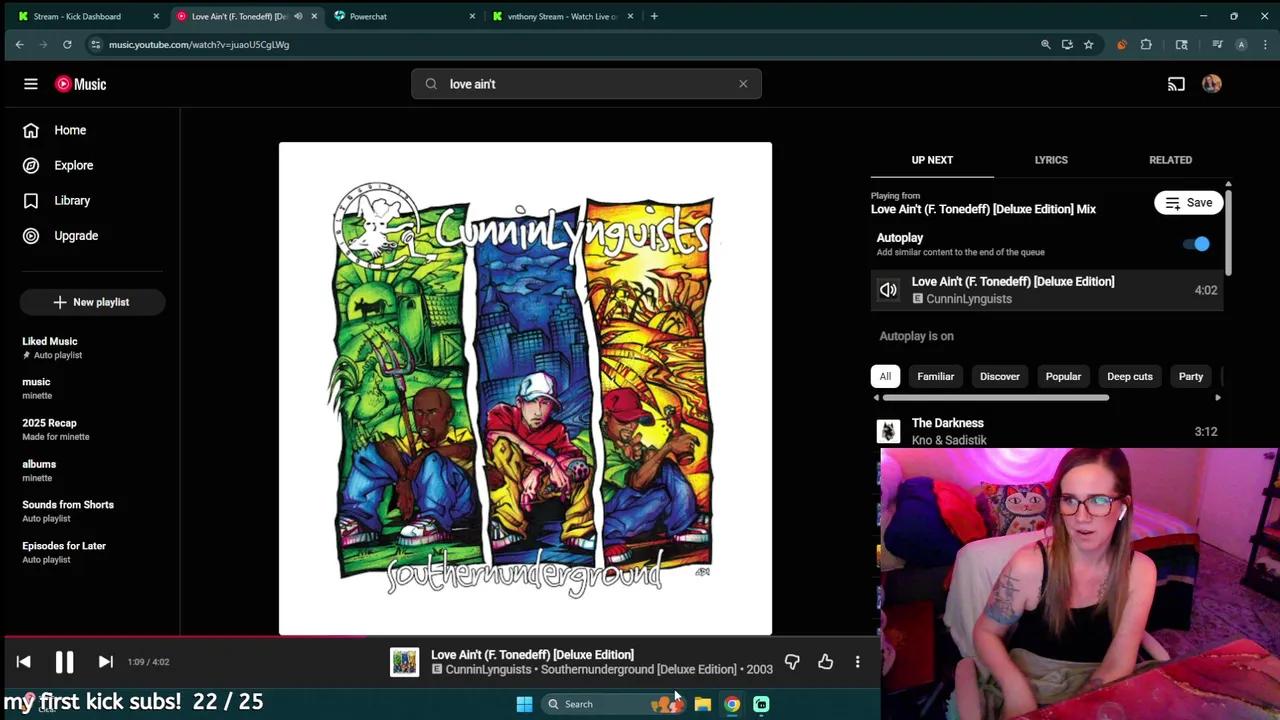Mute the YouTube Music tab audio icon
Viewport: 1280px width, 720px height.
[x=298, y=16]
